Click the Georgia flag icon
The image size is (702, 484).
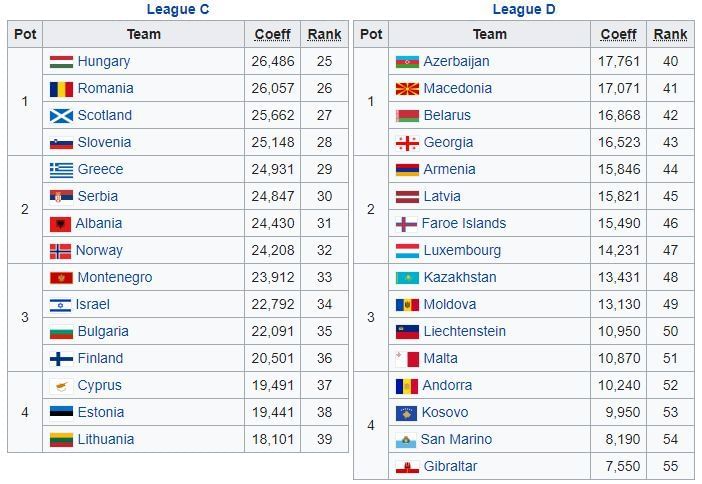coord(407,143)
